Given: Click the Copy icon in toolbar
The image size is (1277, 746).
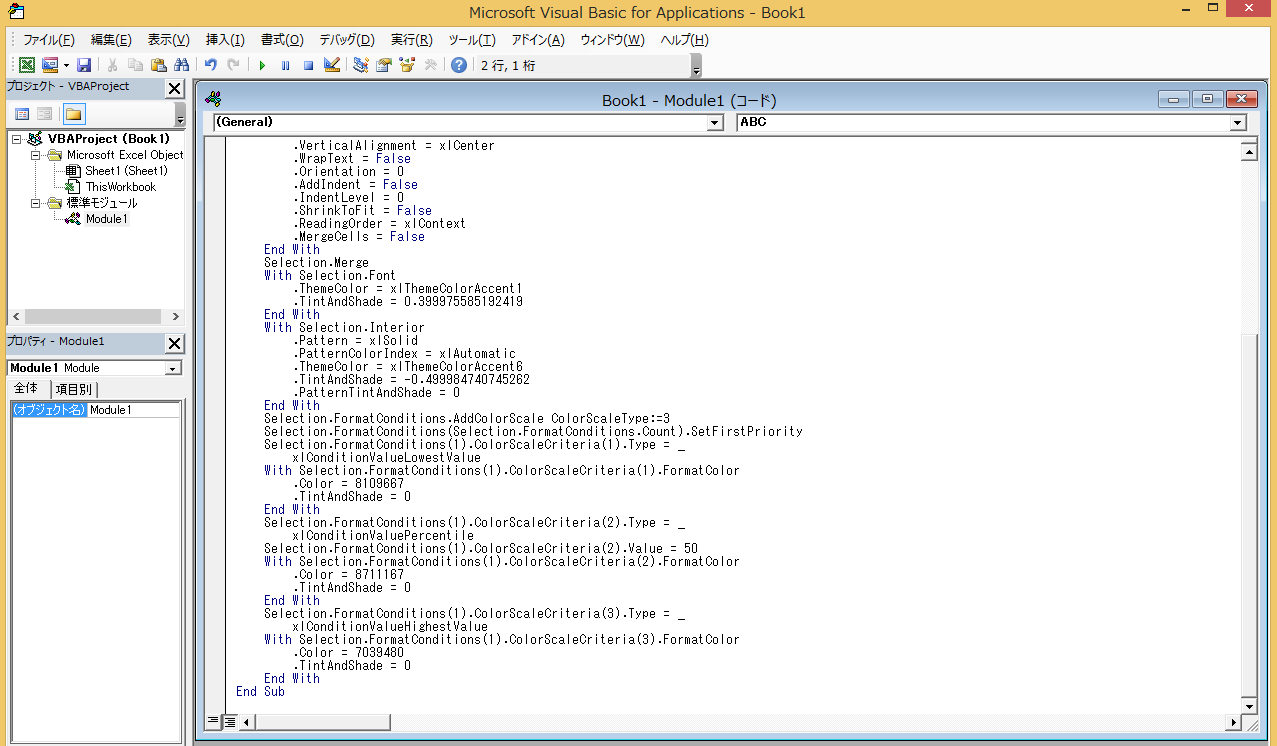Looking at the screenshot, I should (136, 65).
